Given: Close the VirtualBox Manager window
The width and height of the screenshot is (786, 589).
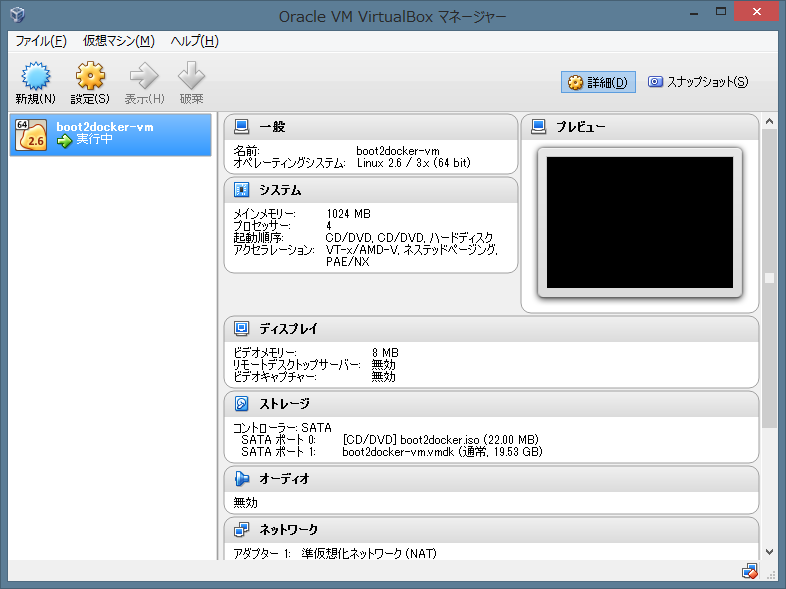Looking at the screenshot, I should tap(756, 12).
